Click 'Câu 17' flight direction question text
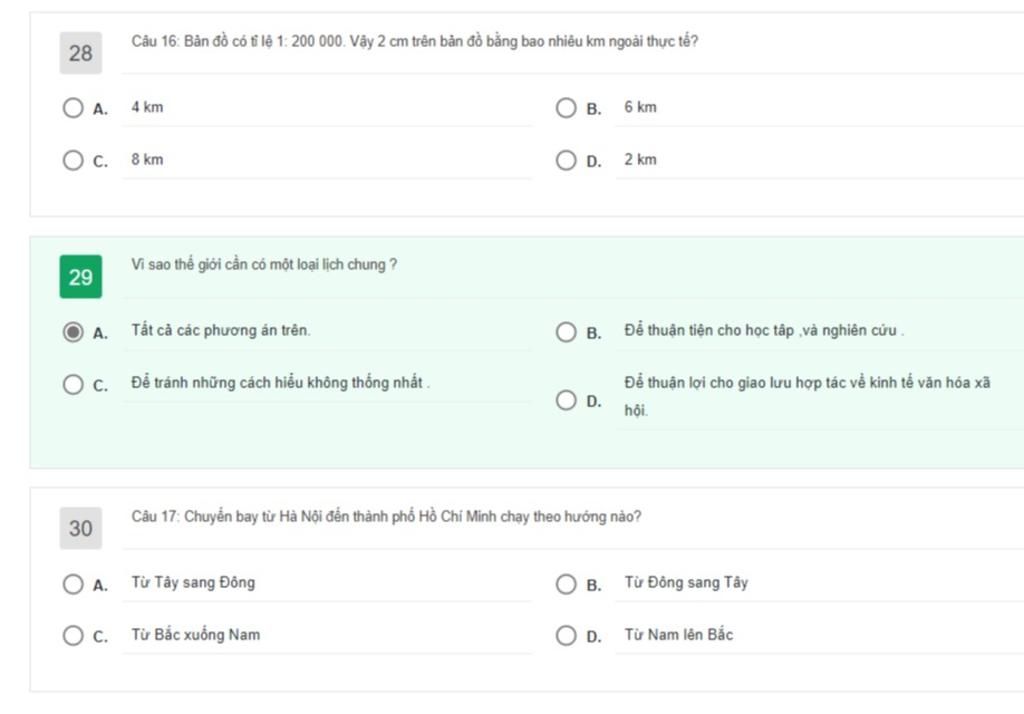 click(386, 517)
